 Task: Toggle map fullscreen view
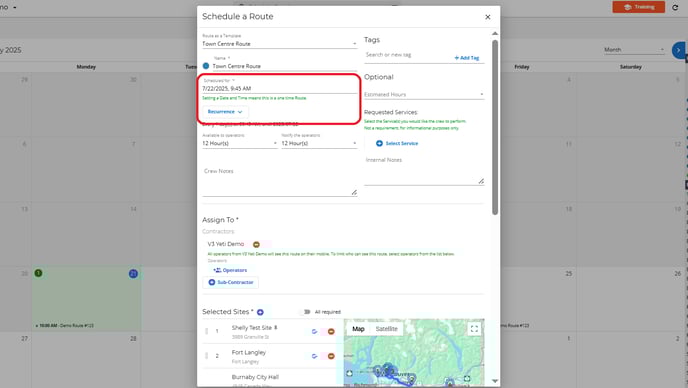pos(474,329)
